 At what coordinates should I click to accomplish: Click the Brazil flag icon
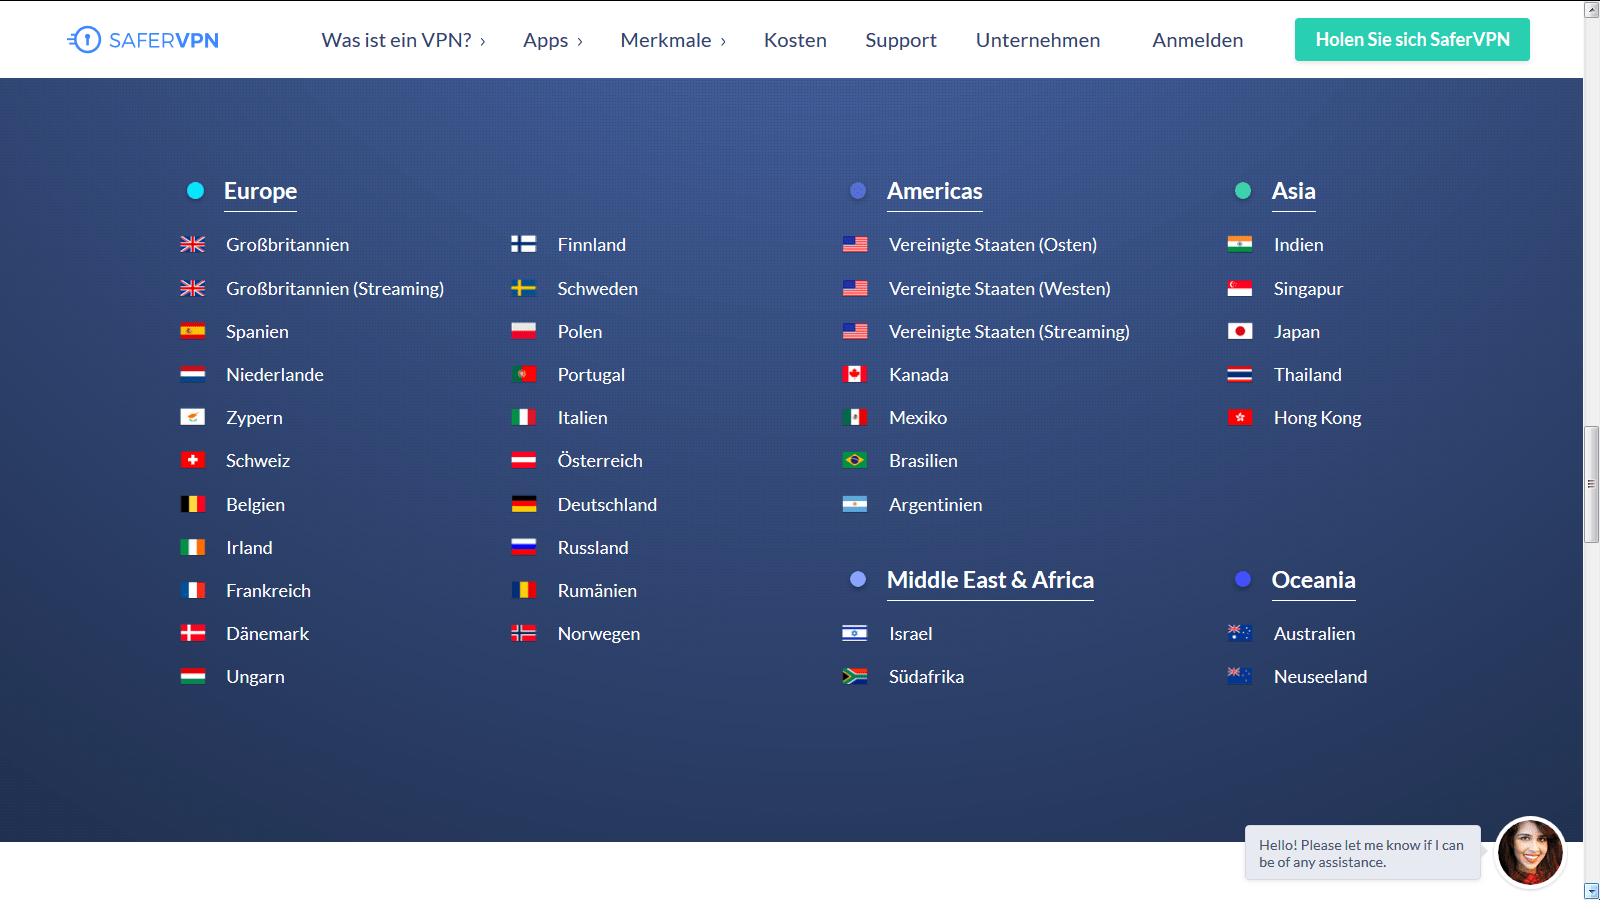(x=855, y=460)
